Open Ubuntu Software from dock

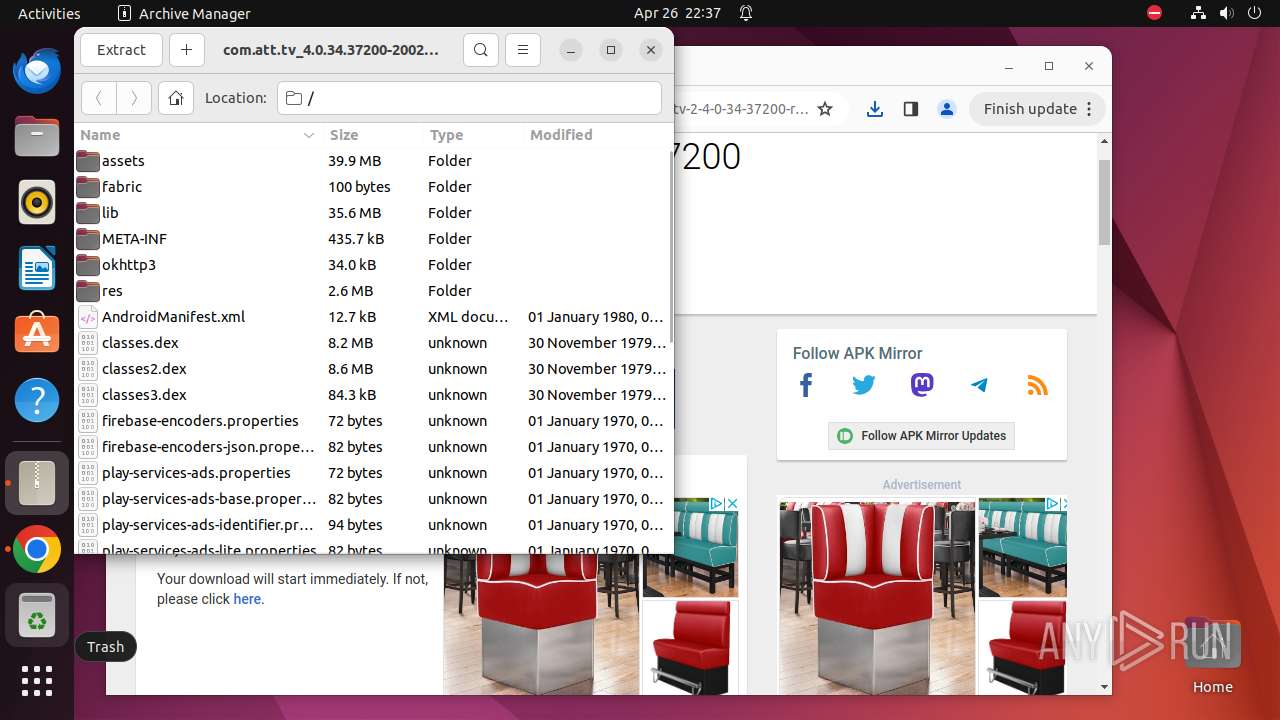pyautogui.click(x=37, y=334)
